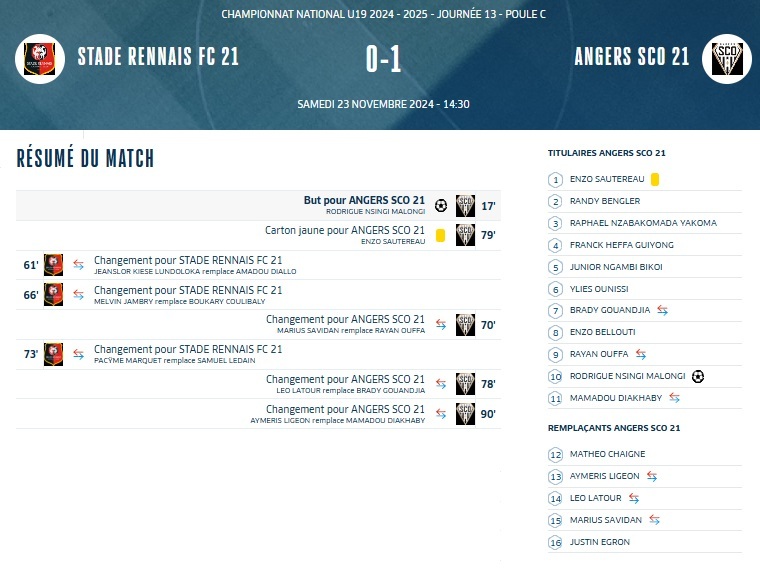
Task: Click substitution arrows icon at 61' row
Action: coord(79,265)
